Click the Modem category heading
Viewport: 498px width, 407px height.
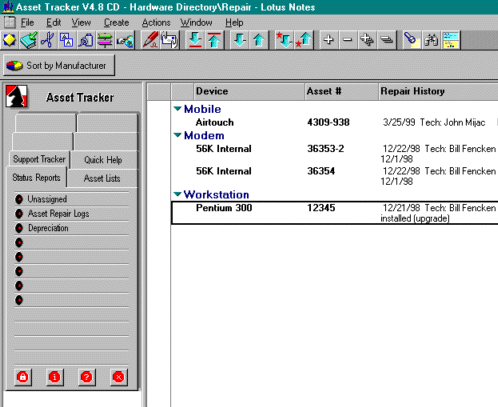click(x=204, y=135)
